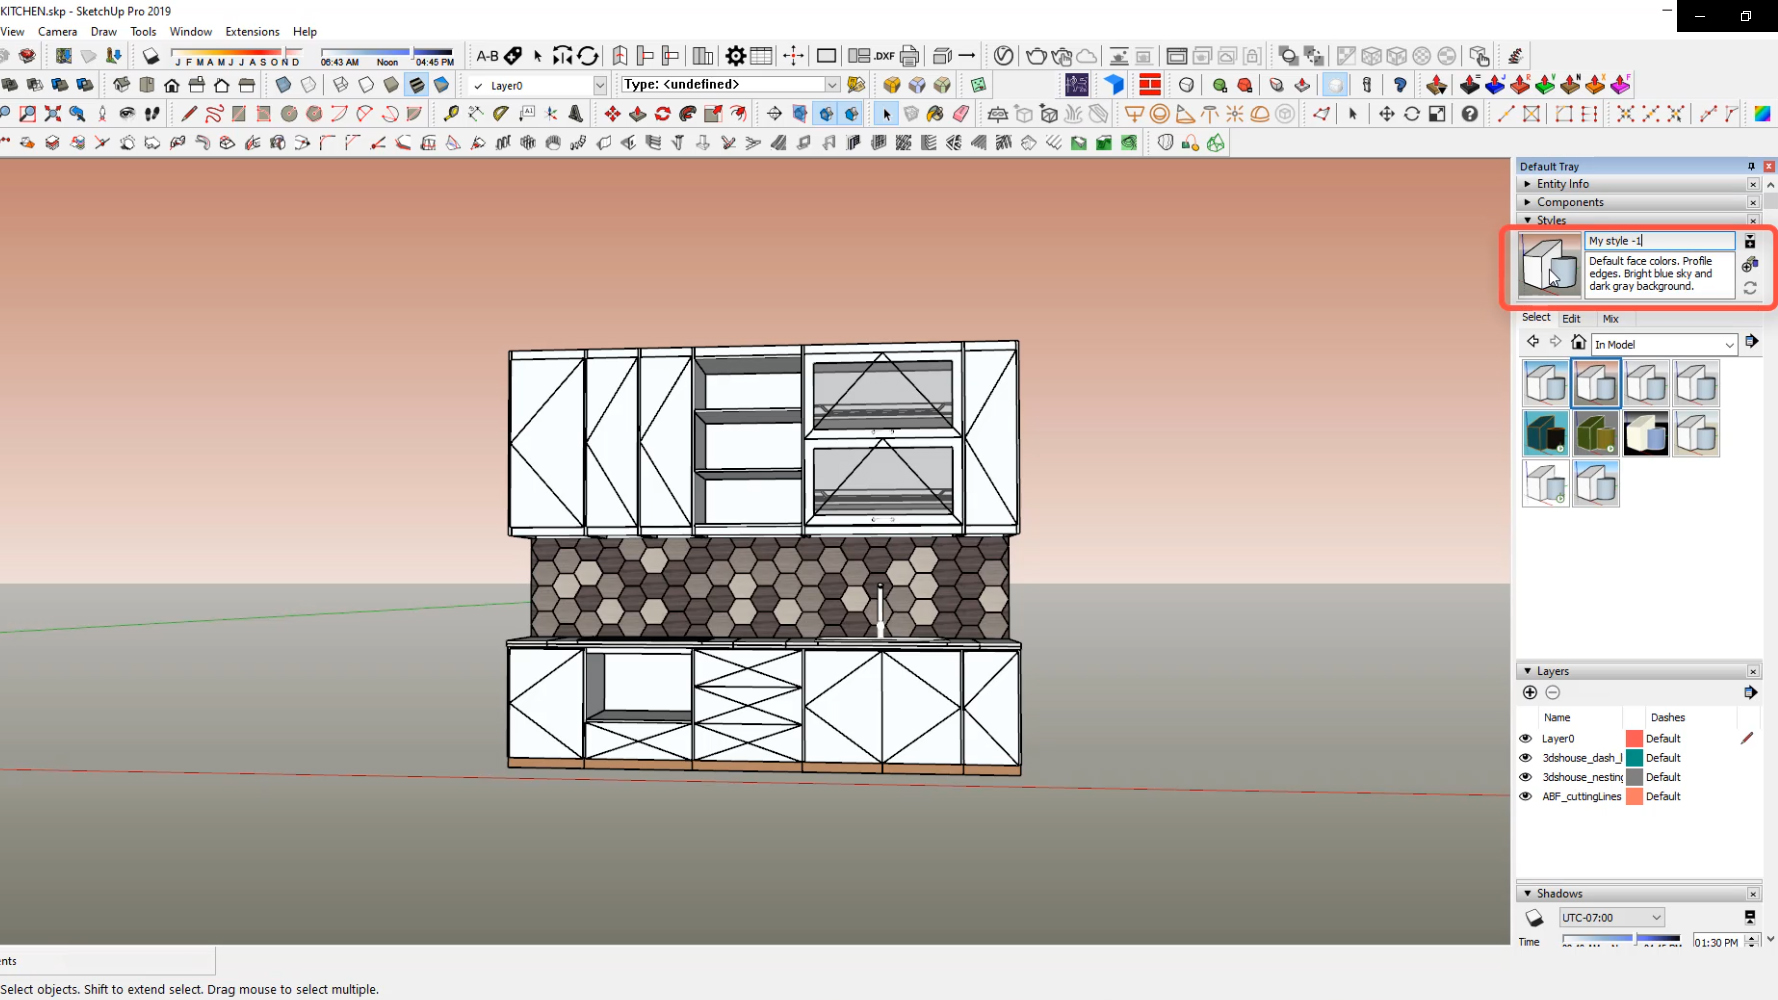Image resolution: width=1778 pixels, height=1000 pixels.
Task: Click the help question mark icon
Action: coord(1469,114)
